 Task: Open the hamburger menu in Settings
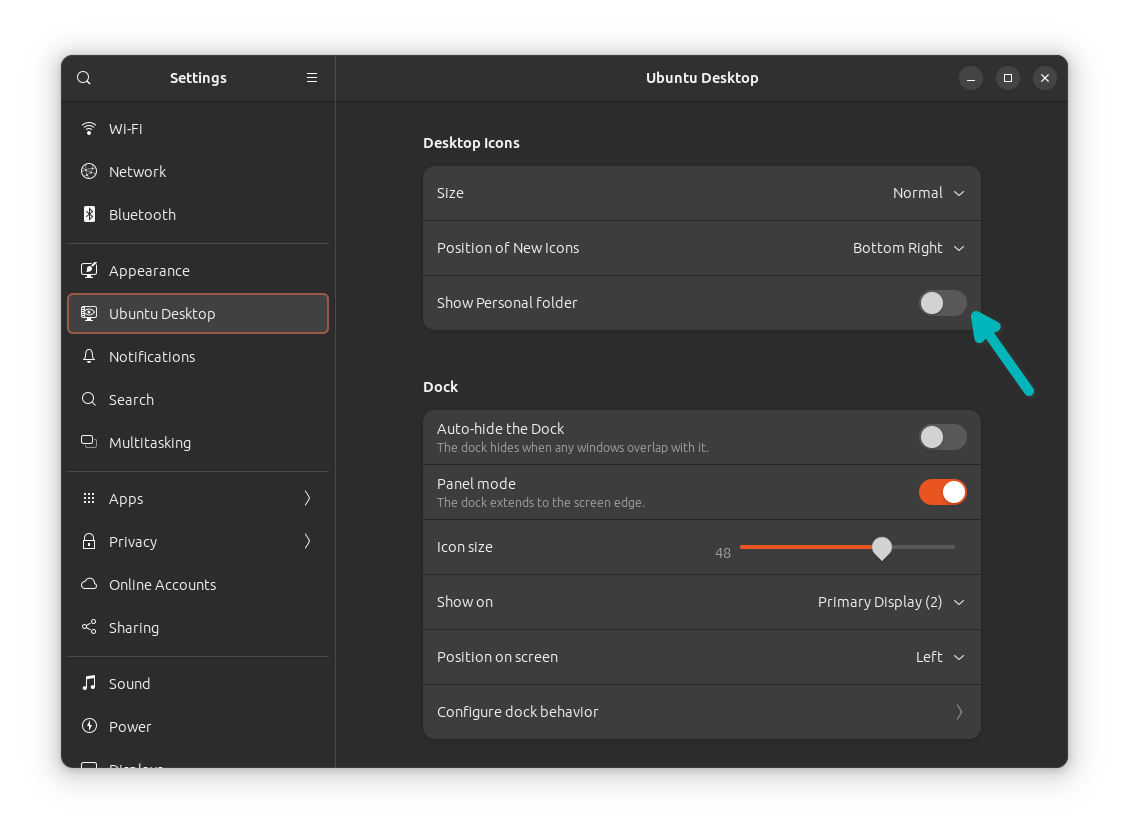point(311,77)
